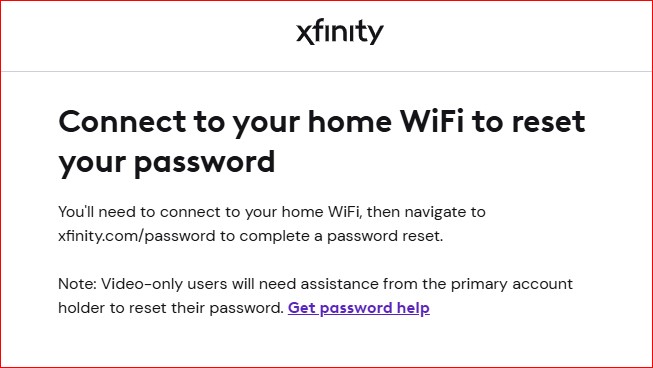Click the word "Connect" in the heading
This screenshot has width=653, height=368.
click(122, 122)
